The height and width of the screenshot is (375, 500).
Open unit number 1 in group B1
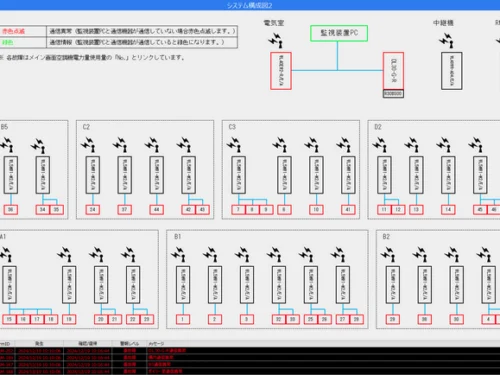pyautogui.click(x=183, y=319)
